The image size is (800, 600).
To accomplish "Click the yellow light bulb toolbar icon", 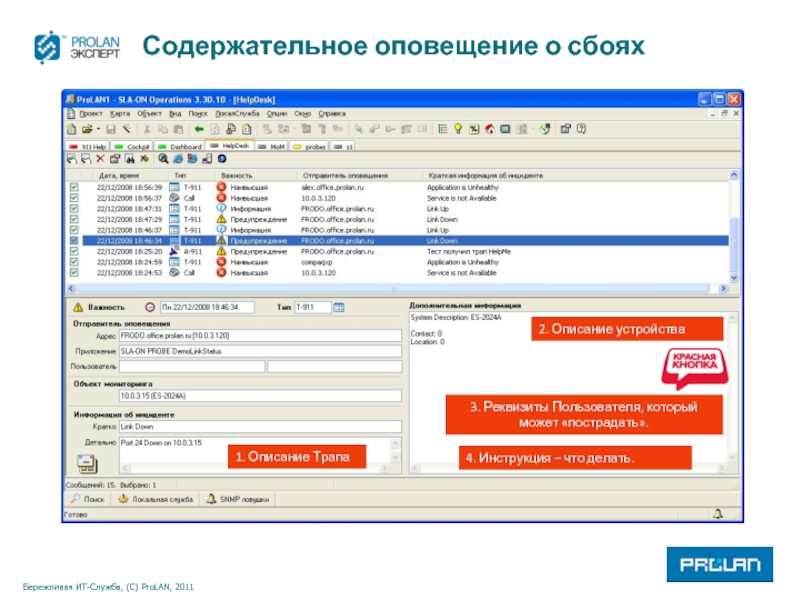I will pos(458,129).
